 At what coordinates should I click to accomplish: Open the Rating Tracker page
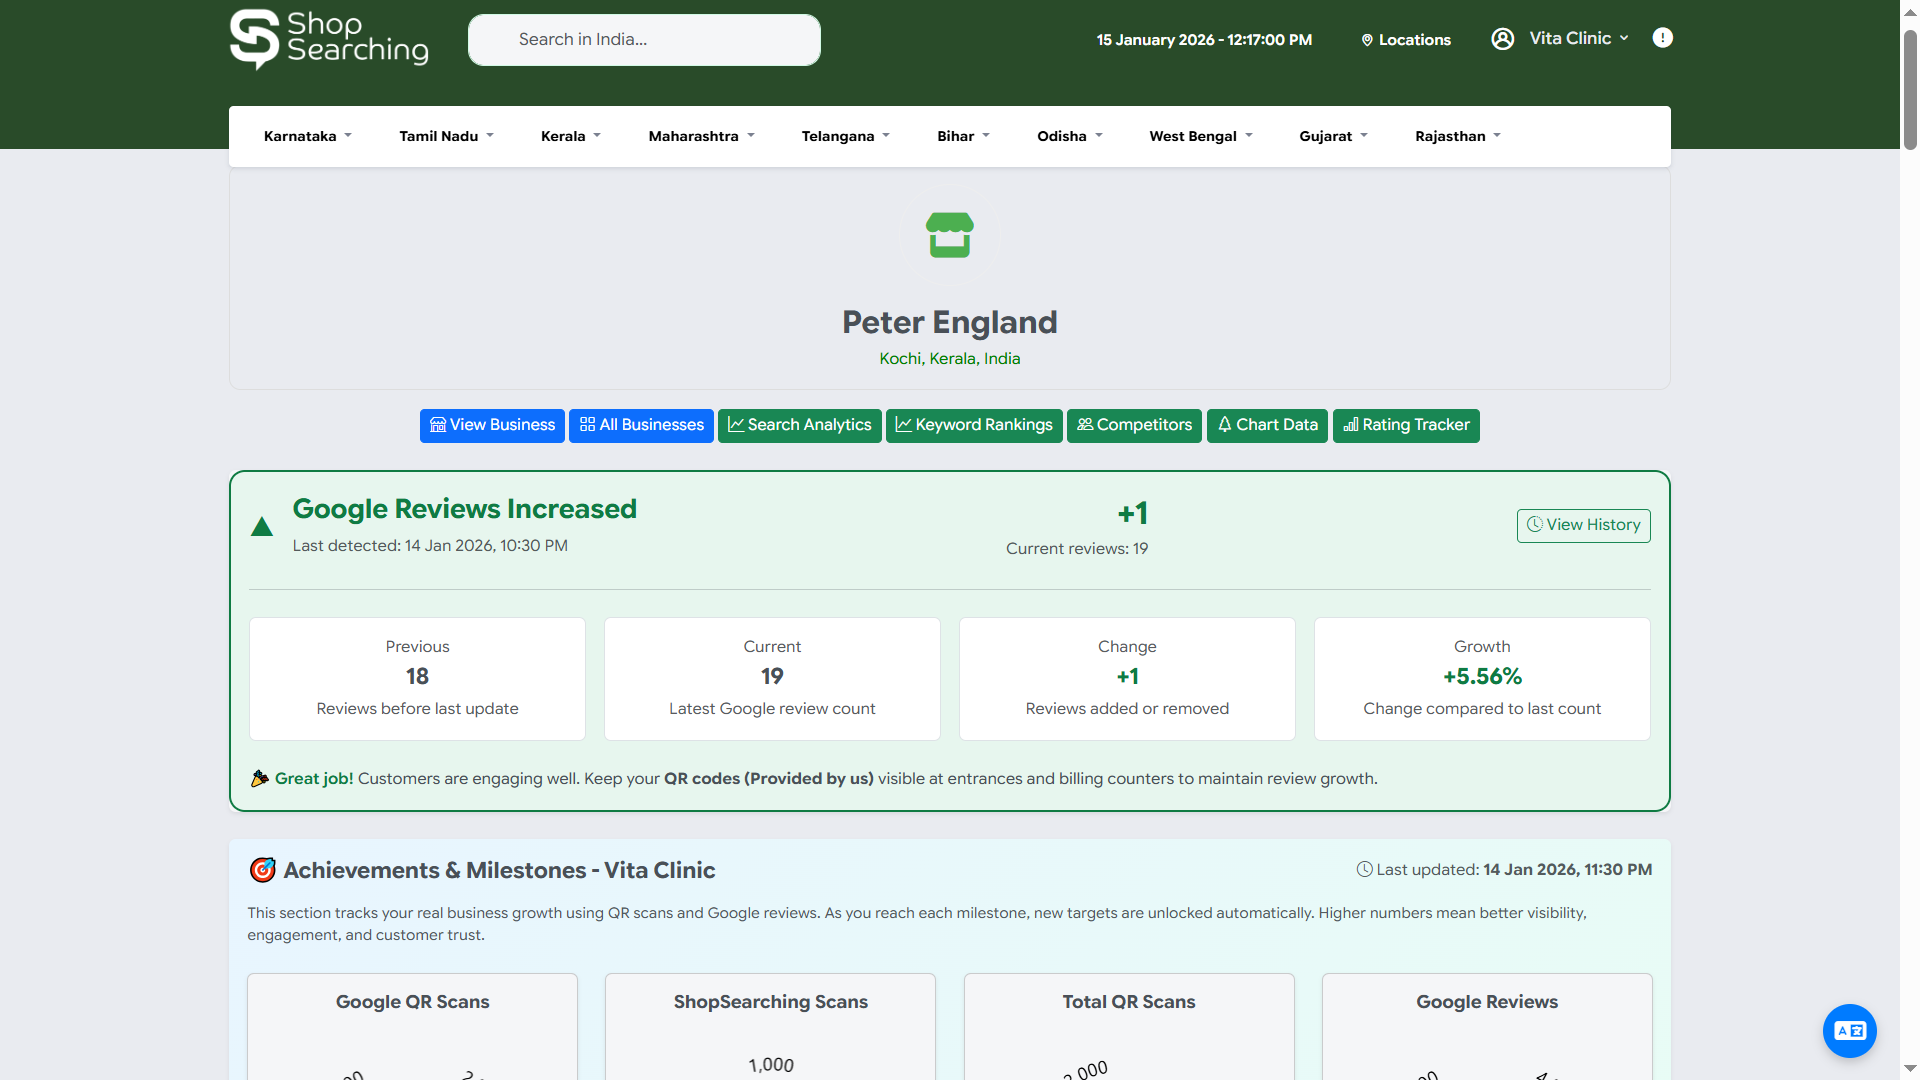(1405, 425)
